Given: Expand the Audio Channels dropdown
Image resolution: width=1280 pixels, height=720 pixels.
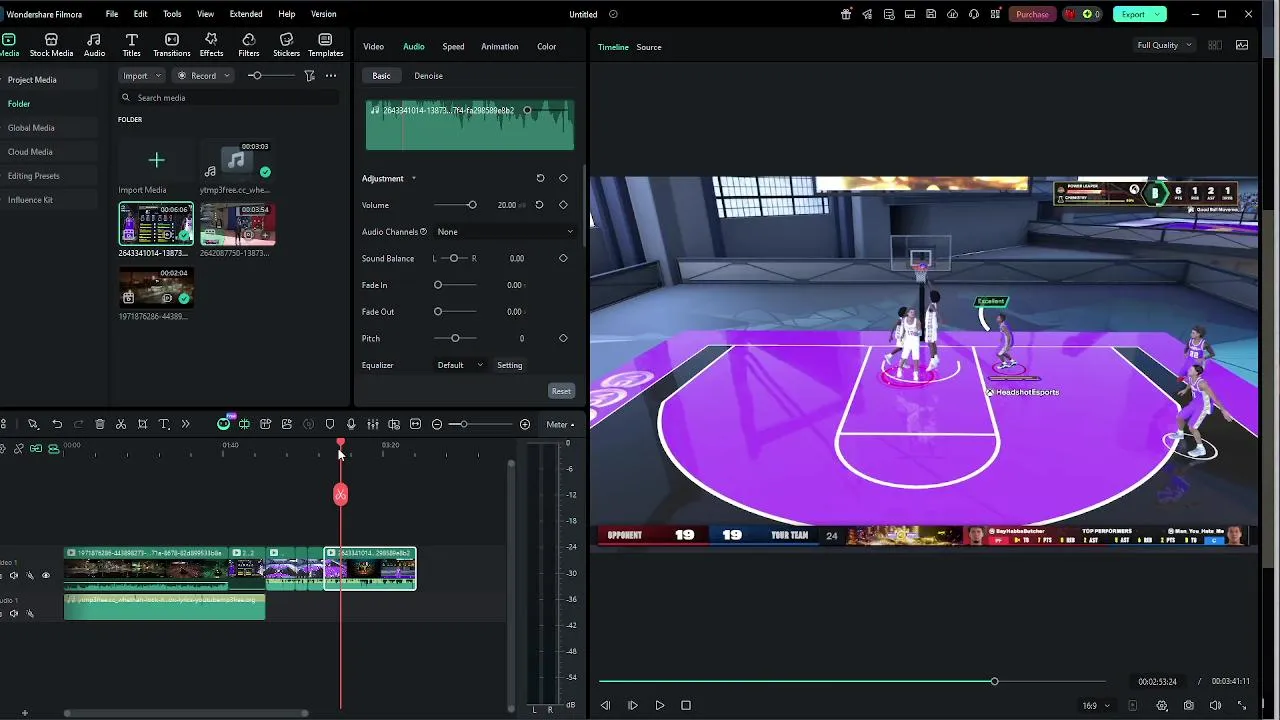Looking at the screenshot, I should (505, 232).
